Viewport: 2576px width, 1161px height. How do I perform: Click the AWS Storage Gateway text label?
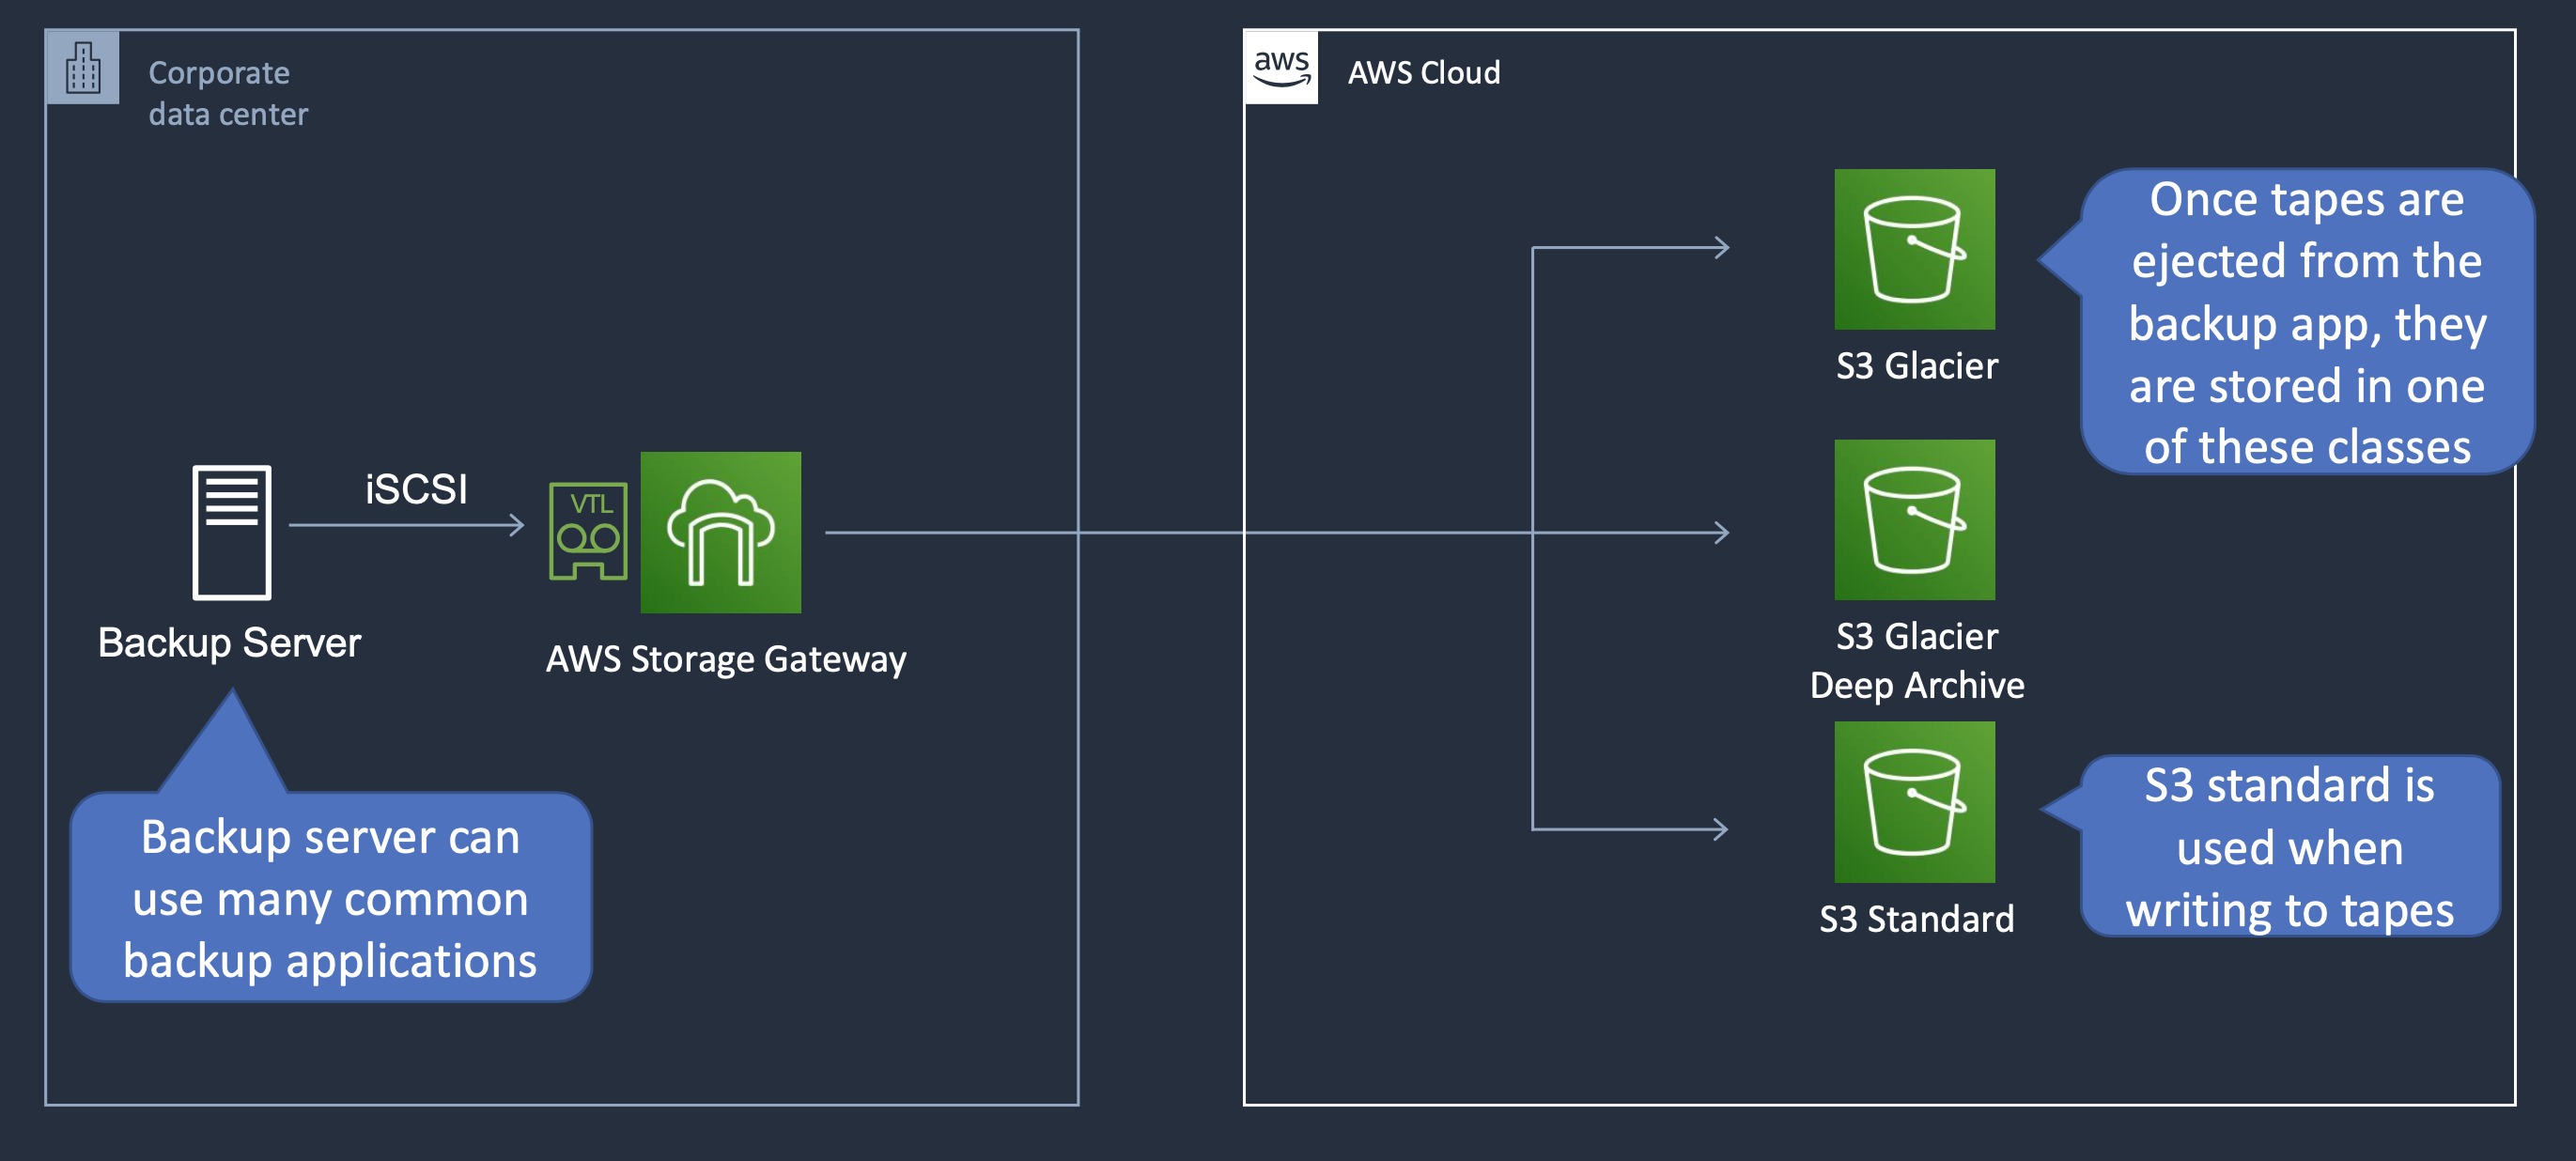pos(726,659)
